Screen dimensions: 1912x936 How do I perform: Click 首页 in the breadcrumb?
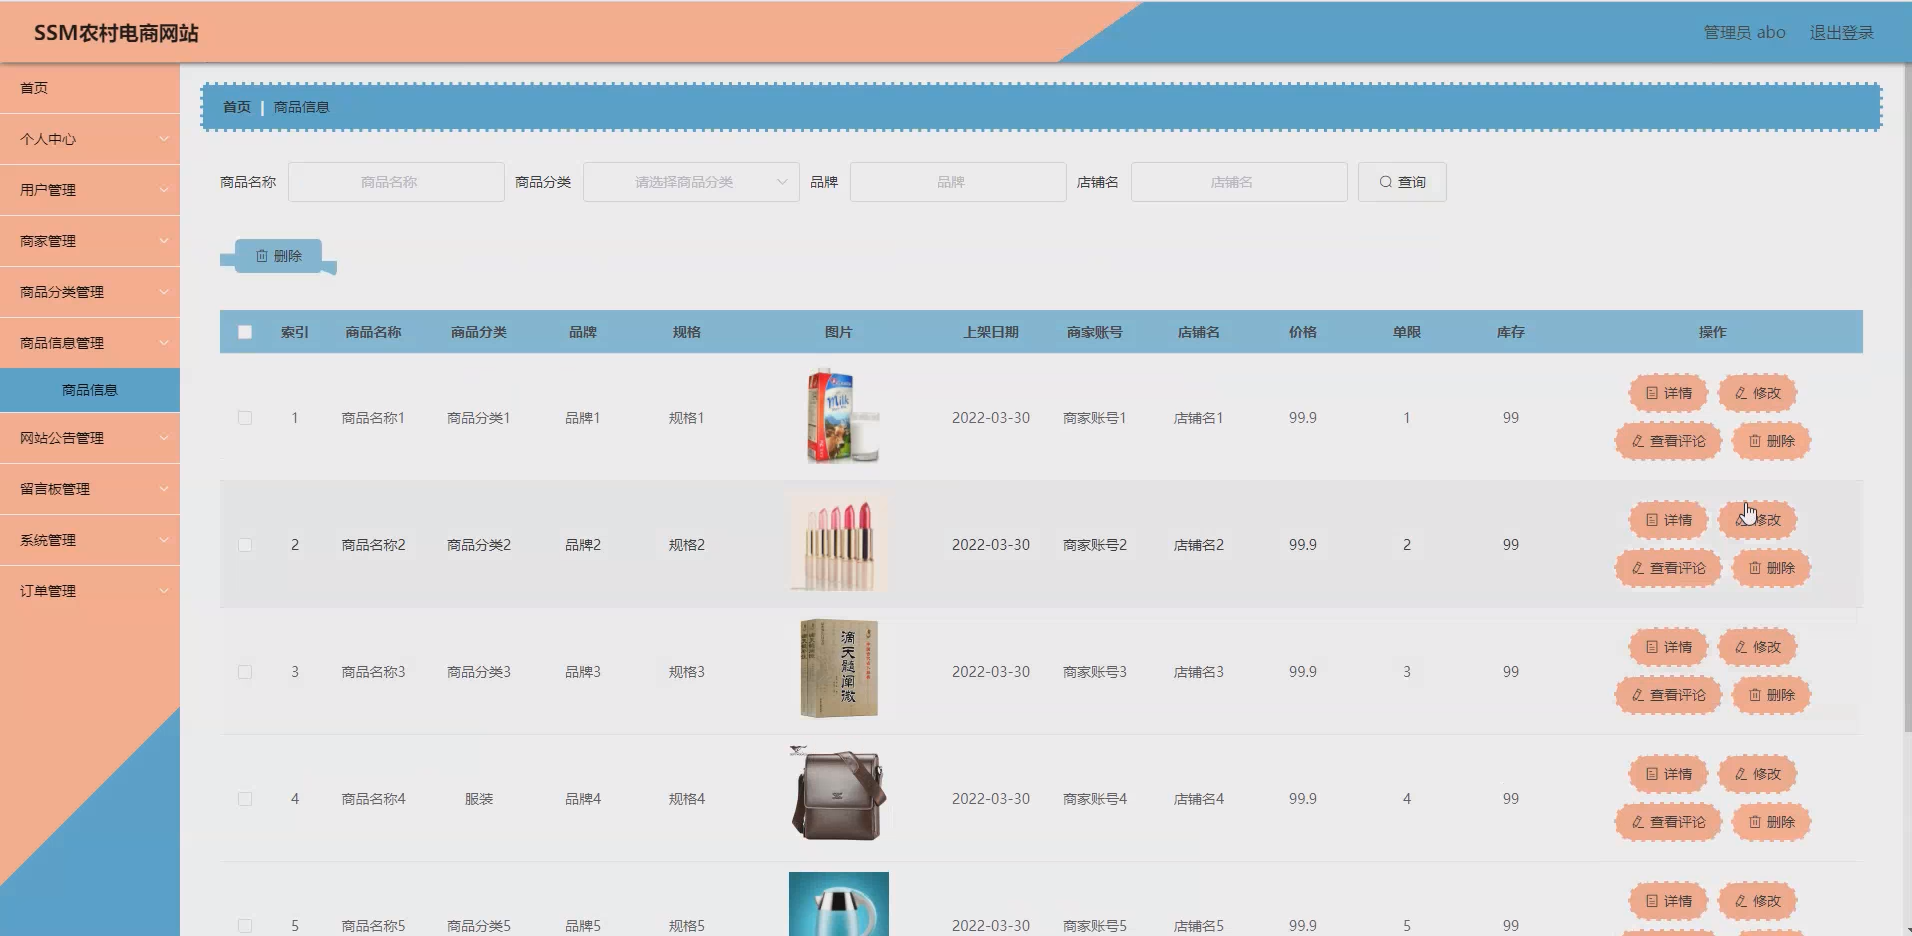point(237,107)
